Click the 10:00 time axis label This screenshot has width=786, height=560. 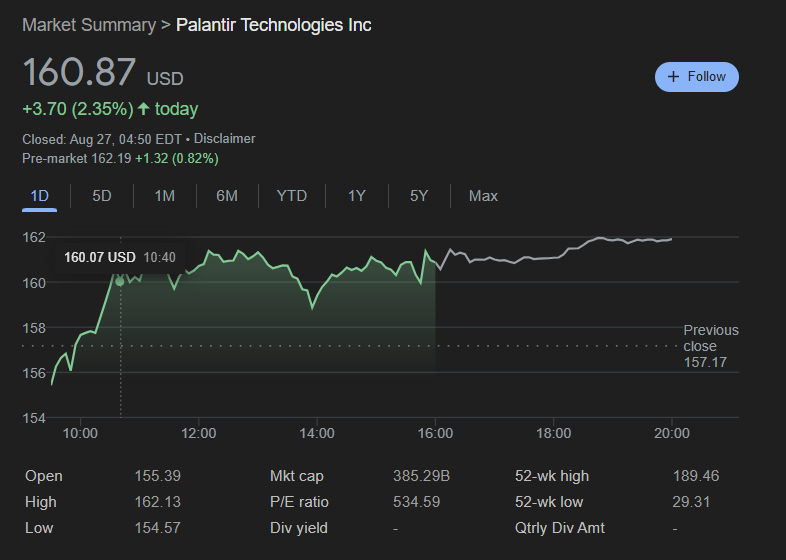[80, 433]
